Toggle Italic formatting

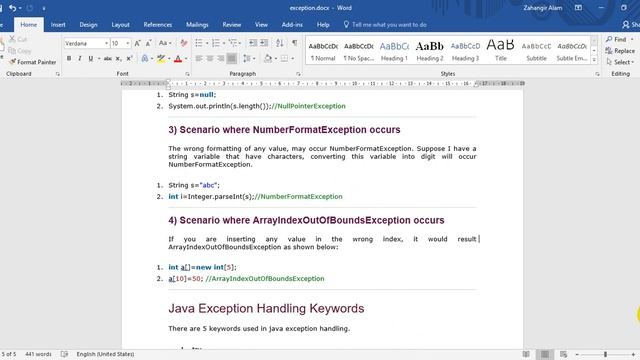click(80, 59)
